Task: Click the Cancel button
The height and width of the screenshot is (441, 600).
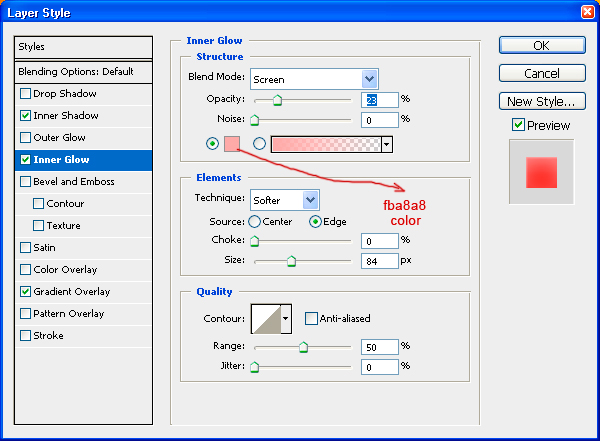Action: pos(542,73)
